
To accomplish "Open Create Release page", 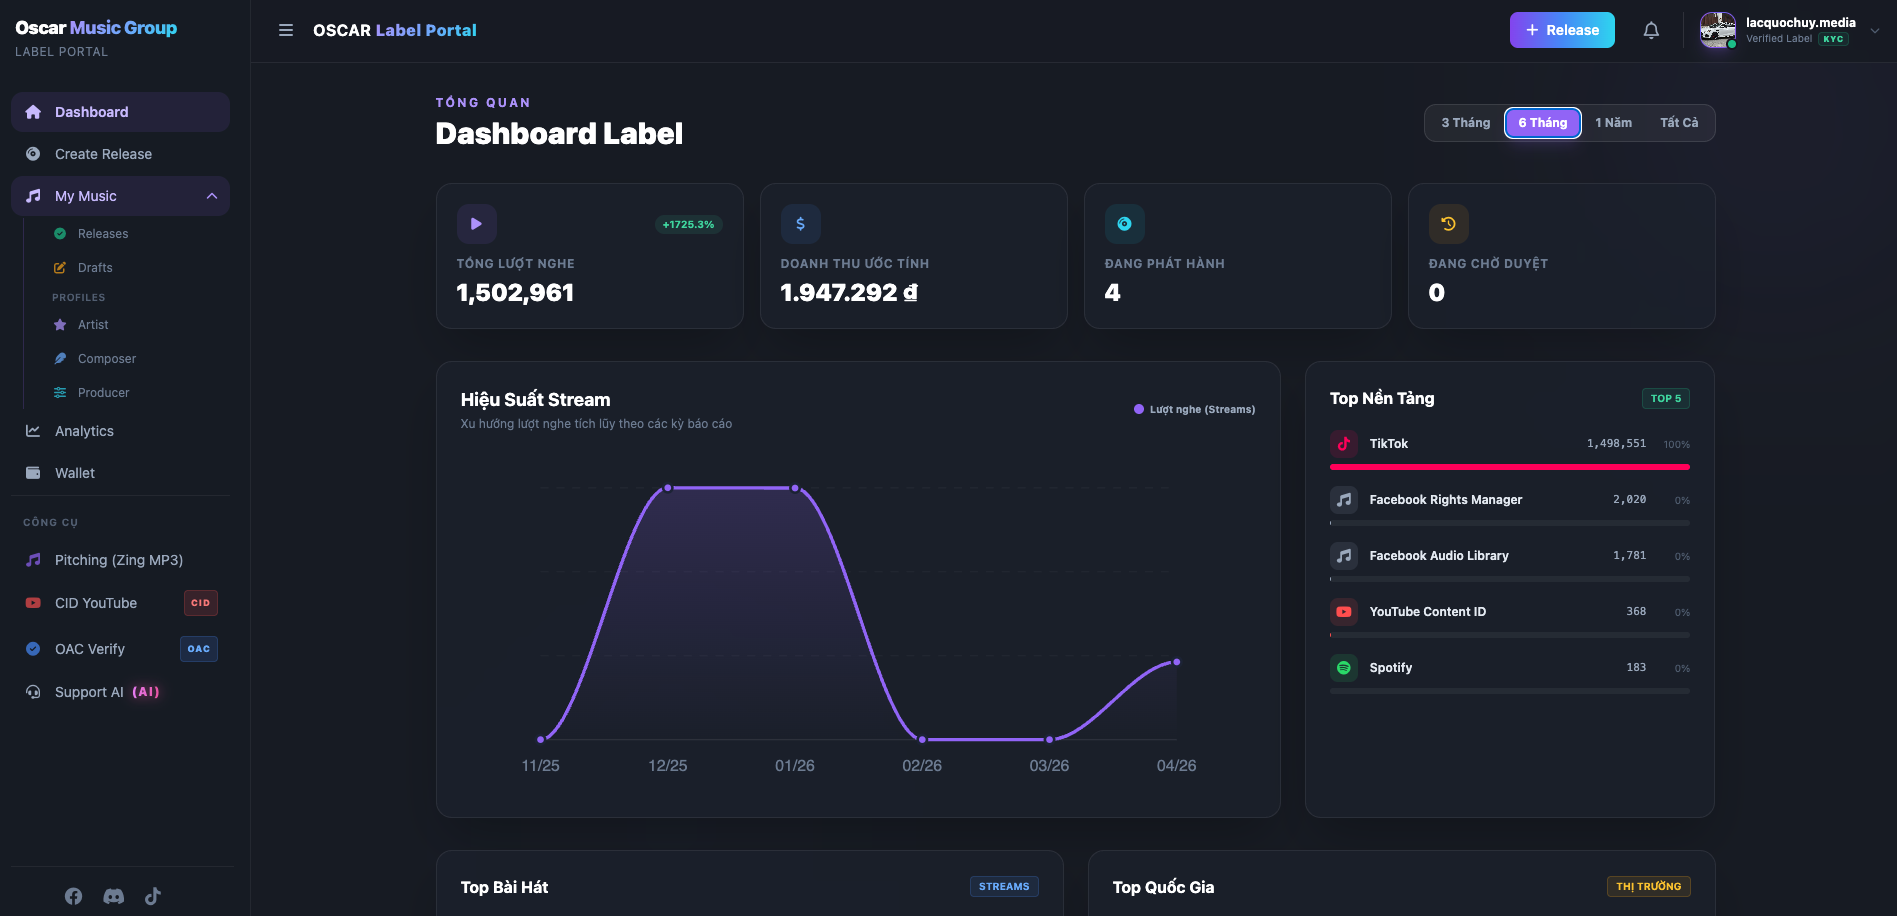I will click(120, 154).
